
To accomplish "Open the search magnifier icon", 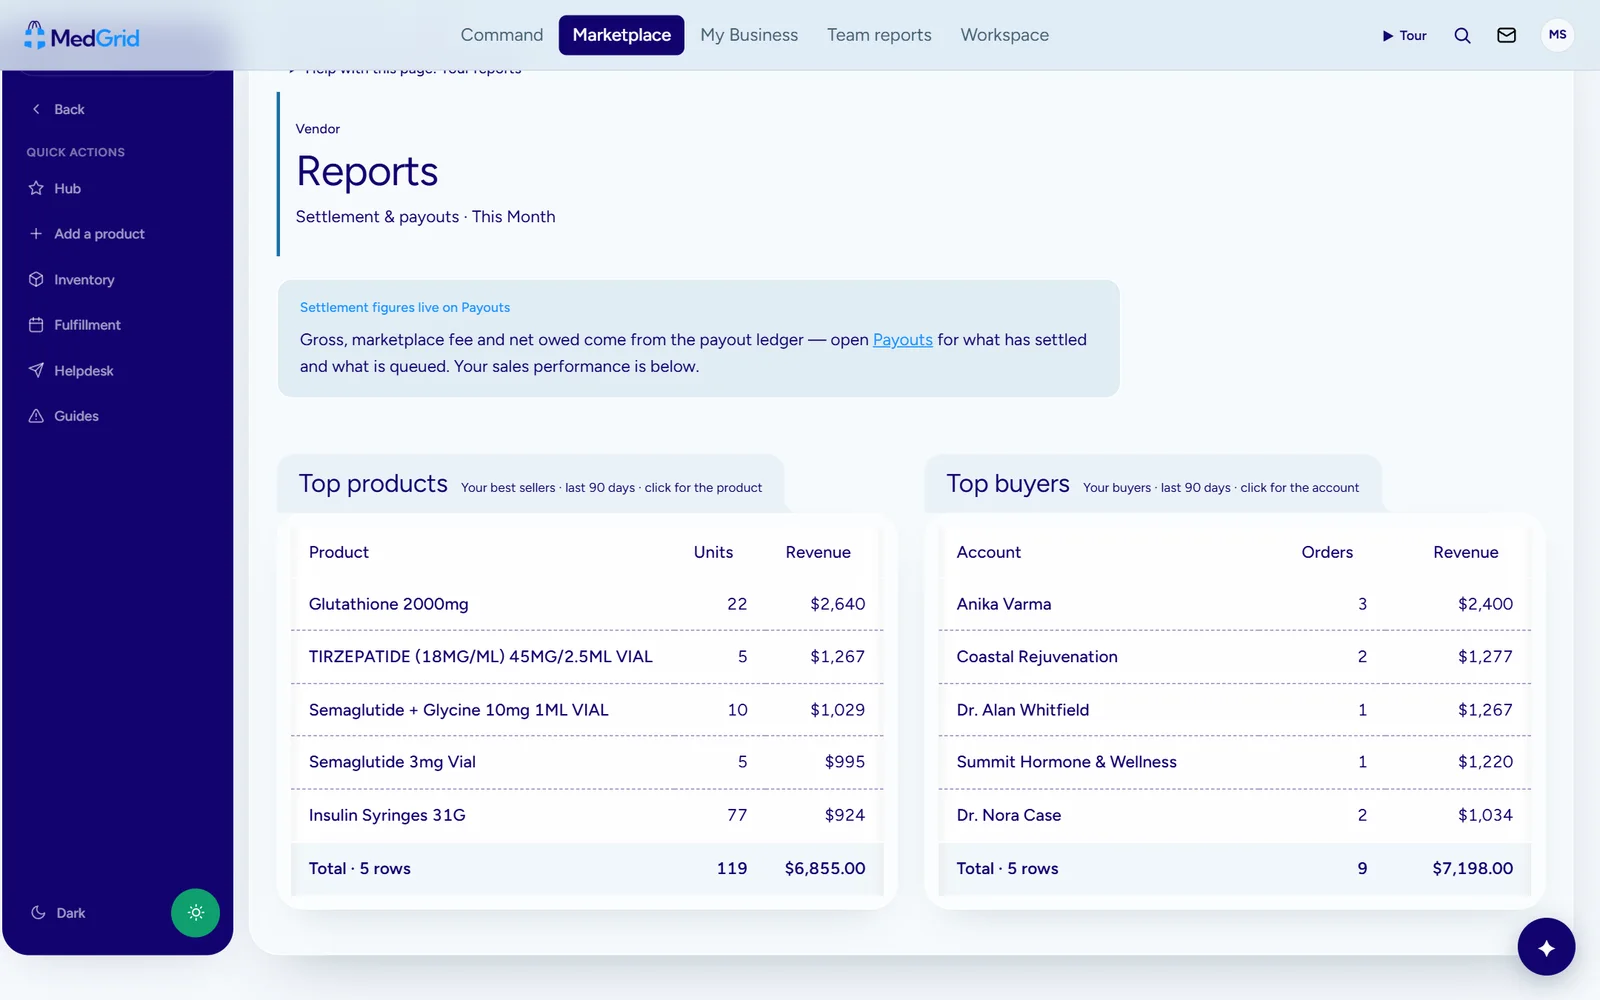I will point(1462,35).
